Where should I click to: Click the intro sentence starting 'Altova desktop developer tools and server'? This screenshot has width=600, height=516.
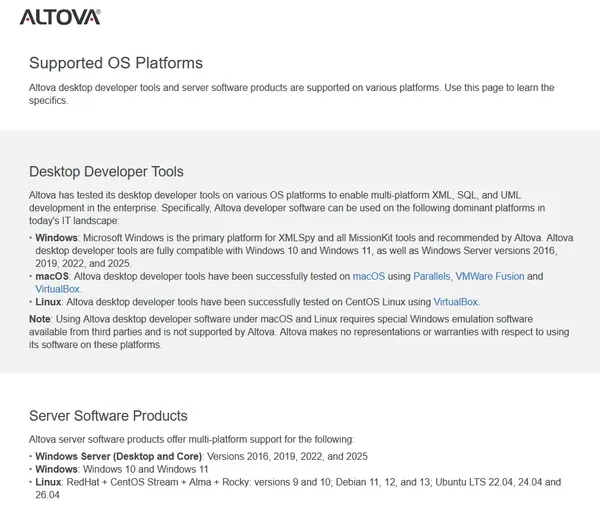(292, 94)
